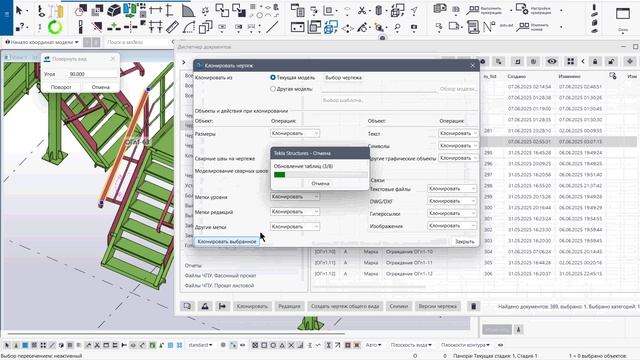The width and height of the screenshot is (640, 360).
Task: Click the numbering N° icon
Action: (489, 27)
